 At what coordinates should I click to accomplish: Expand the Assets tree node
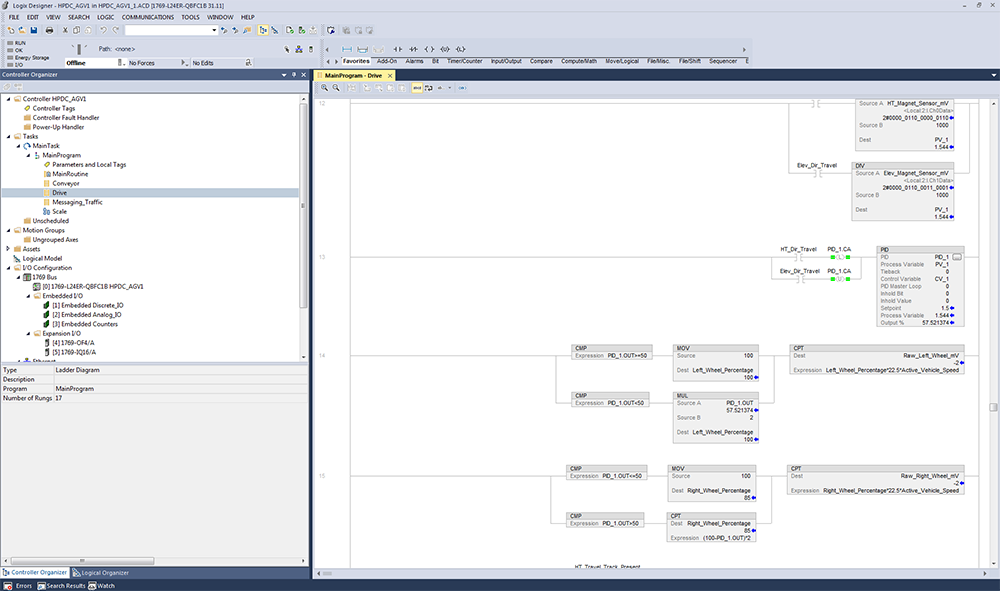(x=8, y=249)
